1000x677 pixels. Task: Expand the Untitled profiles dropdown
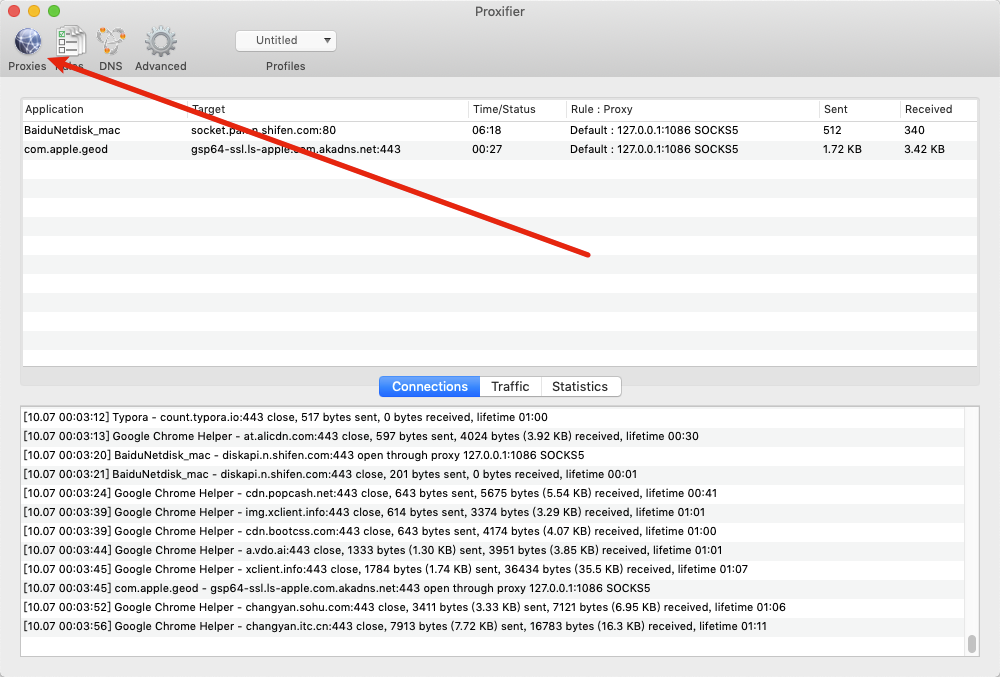286,41
